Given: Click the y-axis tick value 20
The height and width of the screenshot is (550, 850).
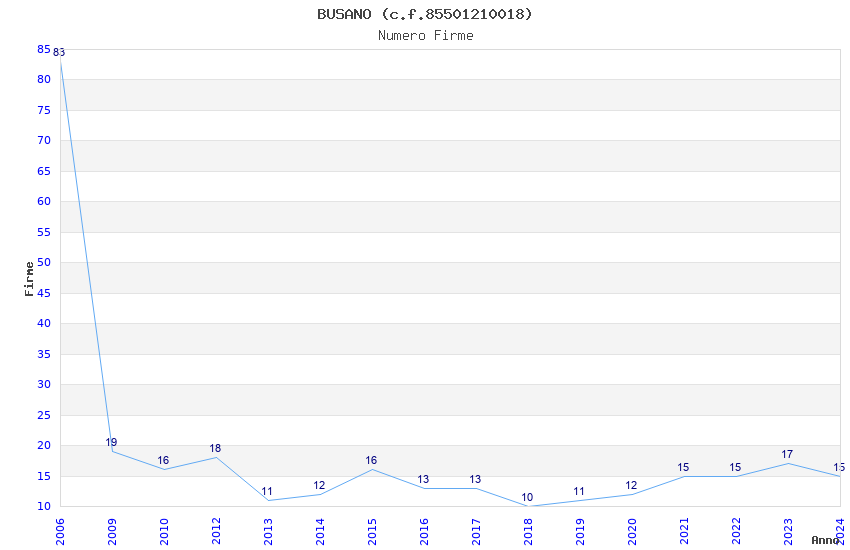Looking at the screenshot, I should (x=44, y=445).
